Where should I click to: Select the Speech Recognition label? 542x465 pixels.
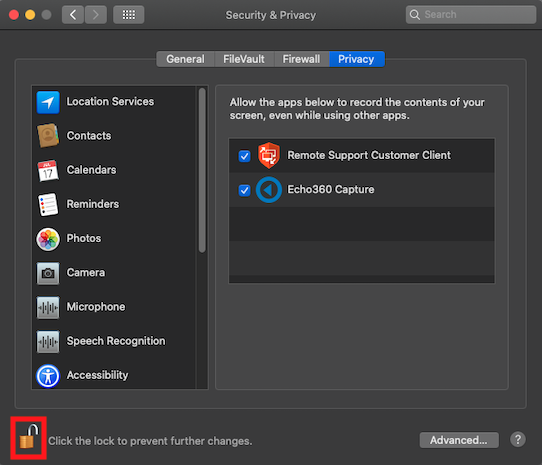116,341
